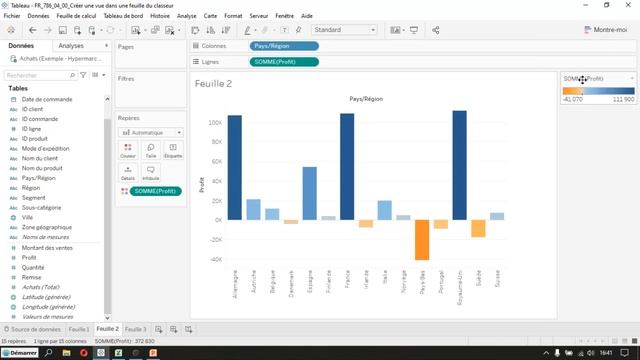Open Feuille de calcul menu
This screenshot has height=360, width=640.
click(76, 16)
